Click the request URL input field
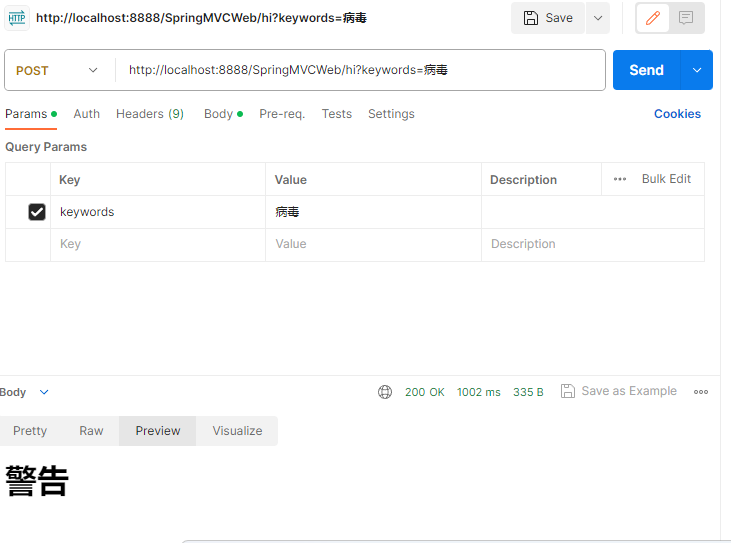Image resolution: width=731 pixels, height=543 pixels. (x=360, y=70)
